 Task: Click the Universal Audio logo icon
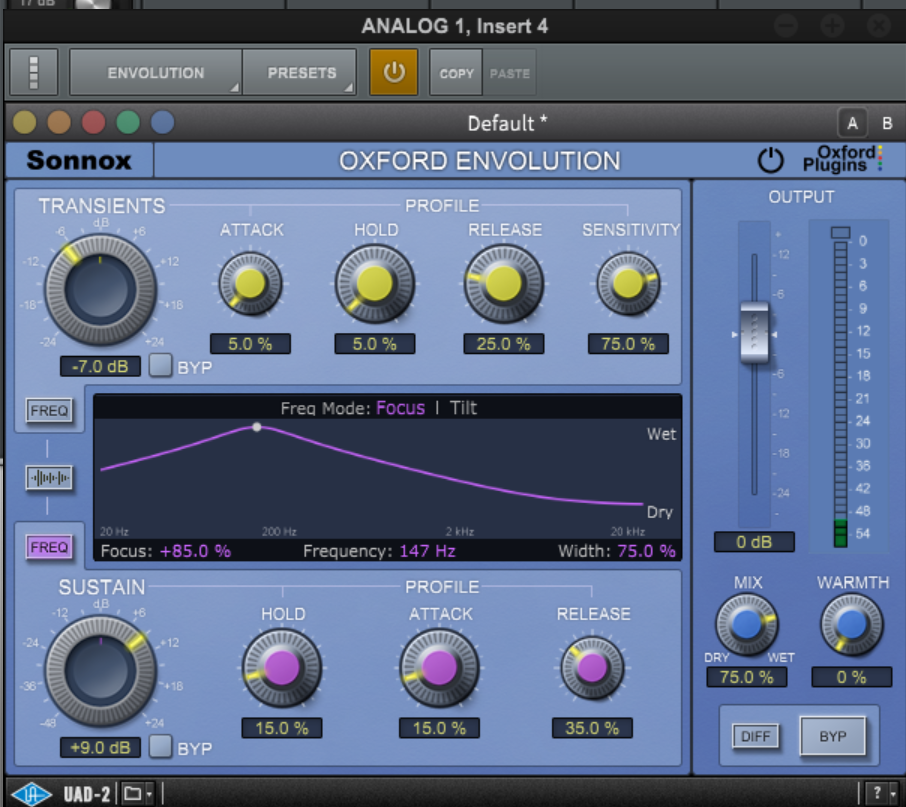tap(31, 794)
